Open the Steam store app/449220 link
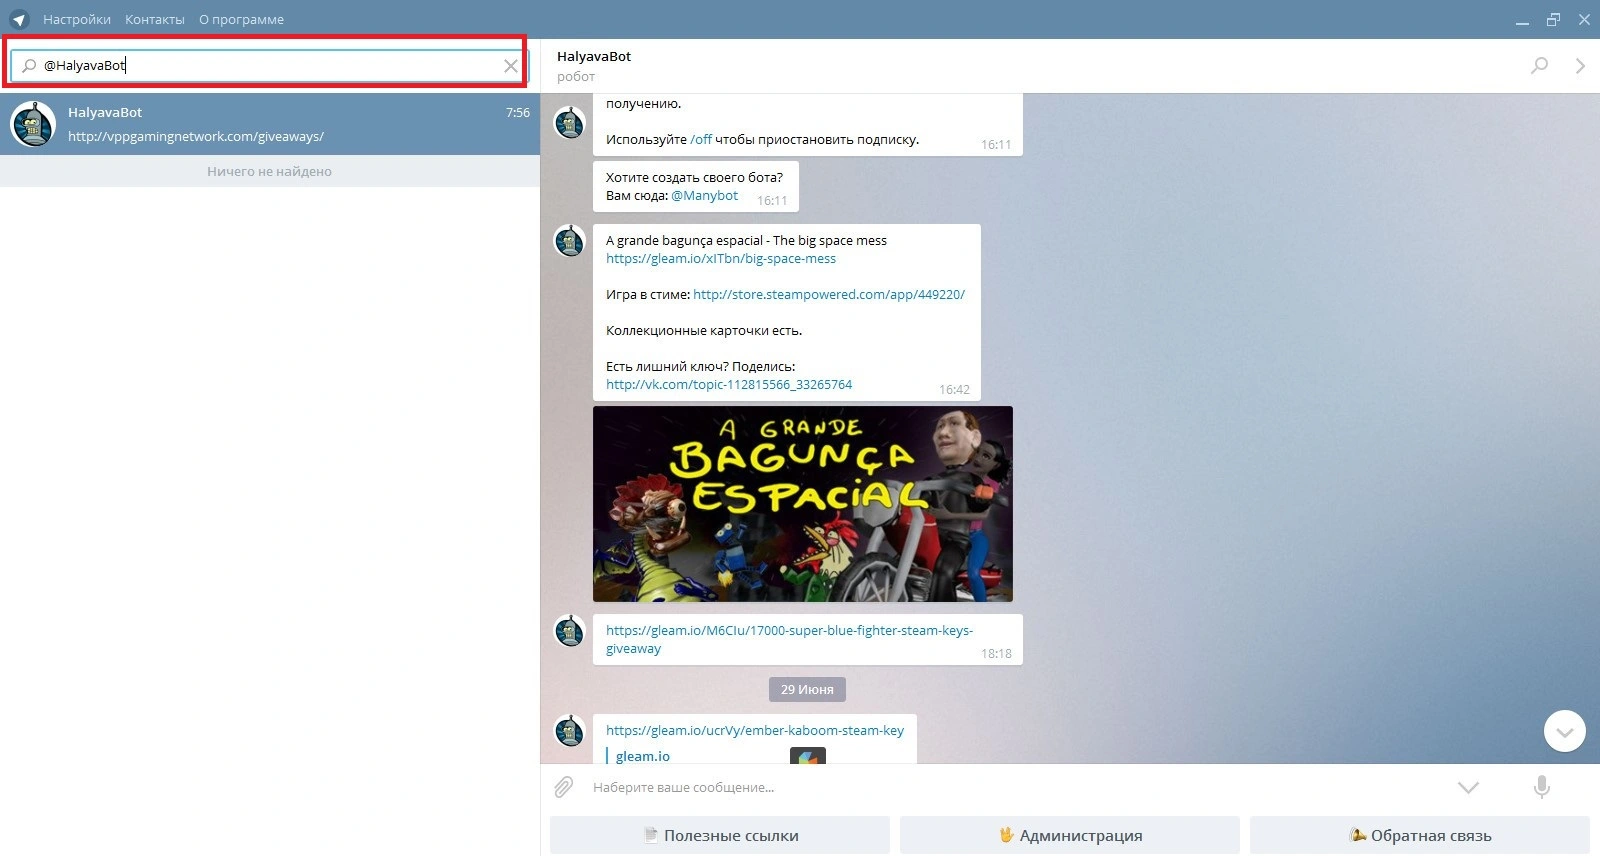This screenshot has width=1600, height=856. 829,294
